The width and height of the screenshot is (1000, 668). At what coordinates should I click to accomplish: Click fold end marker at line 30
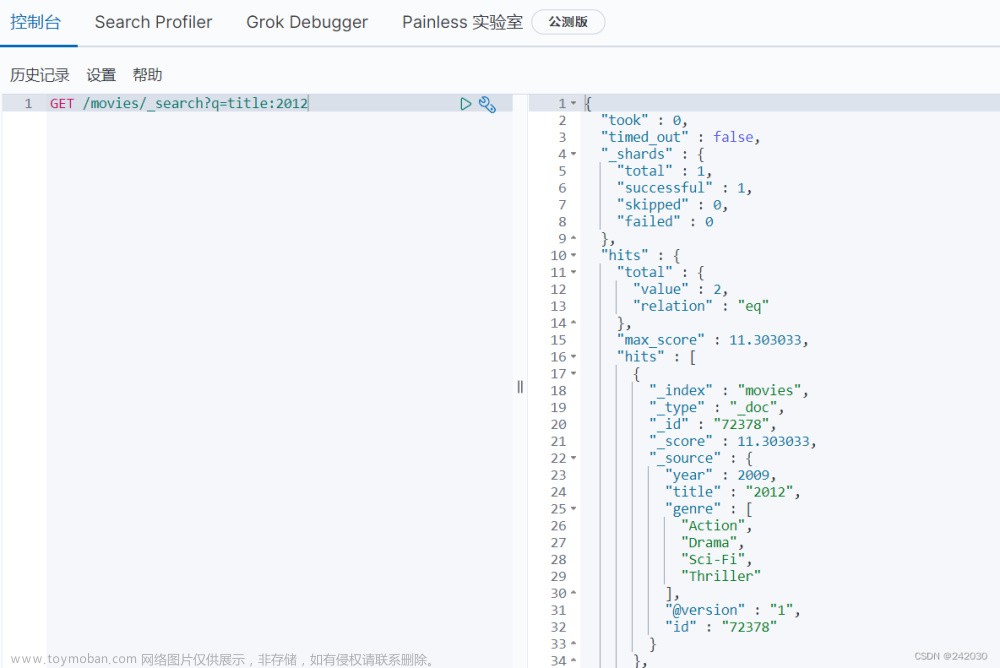click(573, 594)
